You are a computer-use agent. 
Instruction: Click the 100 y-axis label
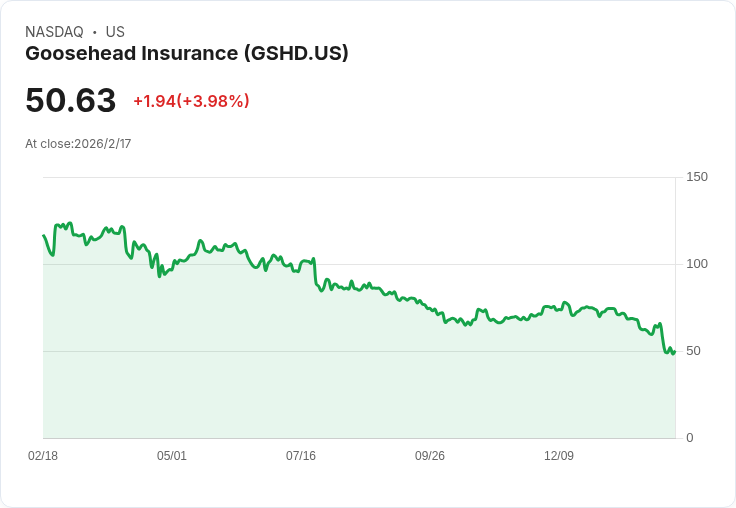pos(697,264)
